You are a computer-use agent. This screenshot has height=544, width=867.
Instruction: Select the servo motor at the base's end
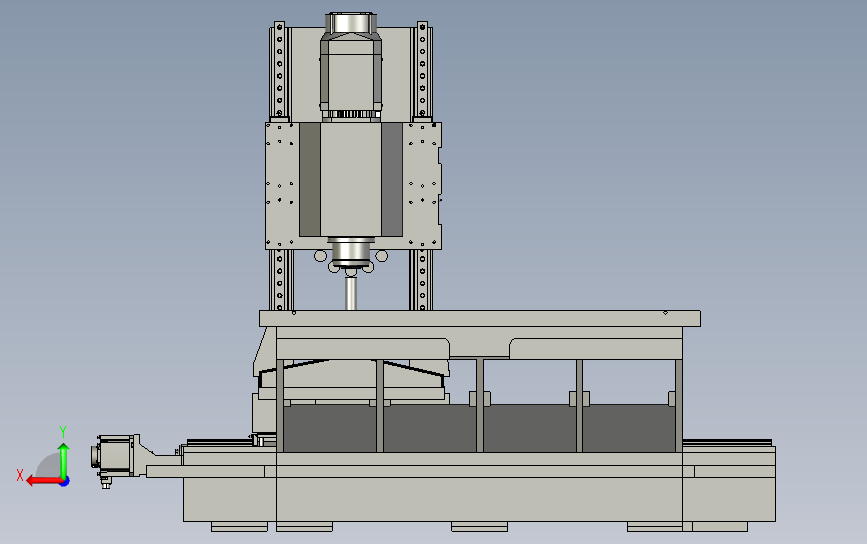click(x=116, y=458)
